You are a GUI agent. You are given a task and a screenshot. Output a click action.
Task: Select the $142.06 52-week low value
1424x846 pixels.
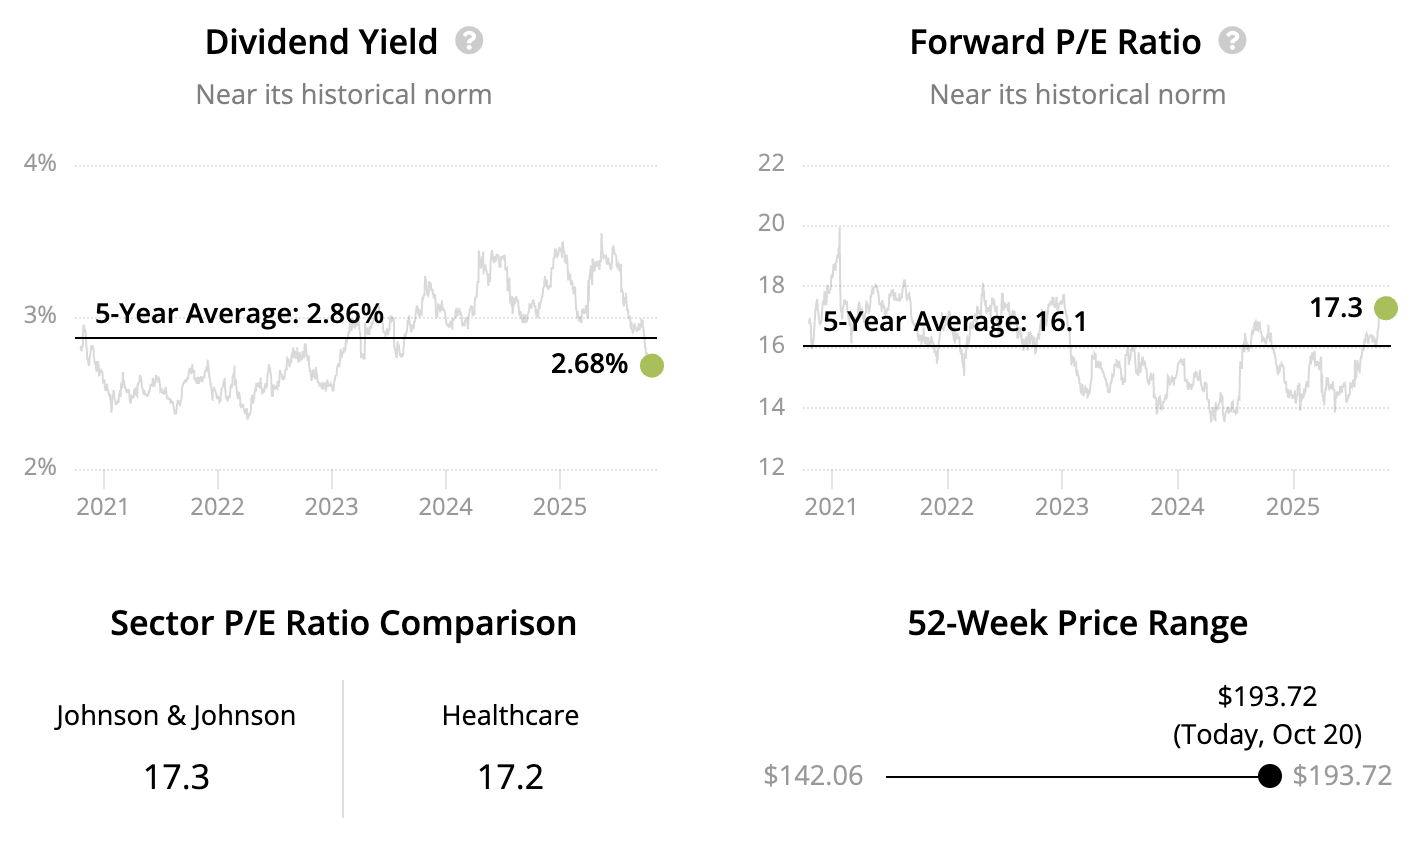click(x=813, y=776)
